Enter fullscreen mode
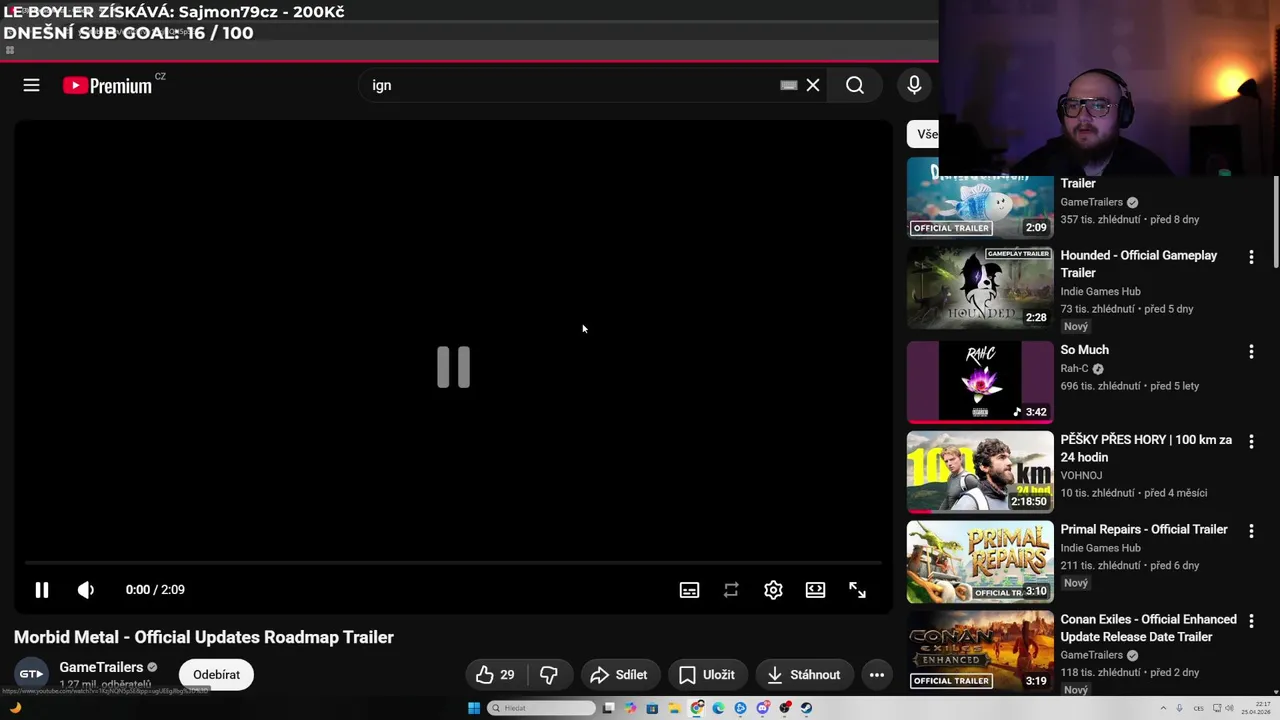 tap(857, 590)
